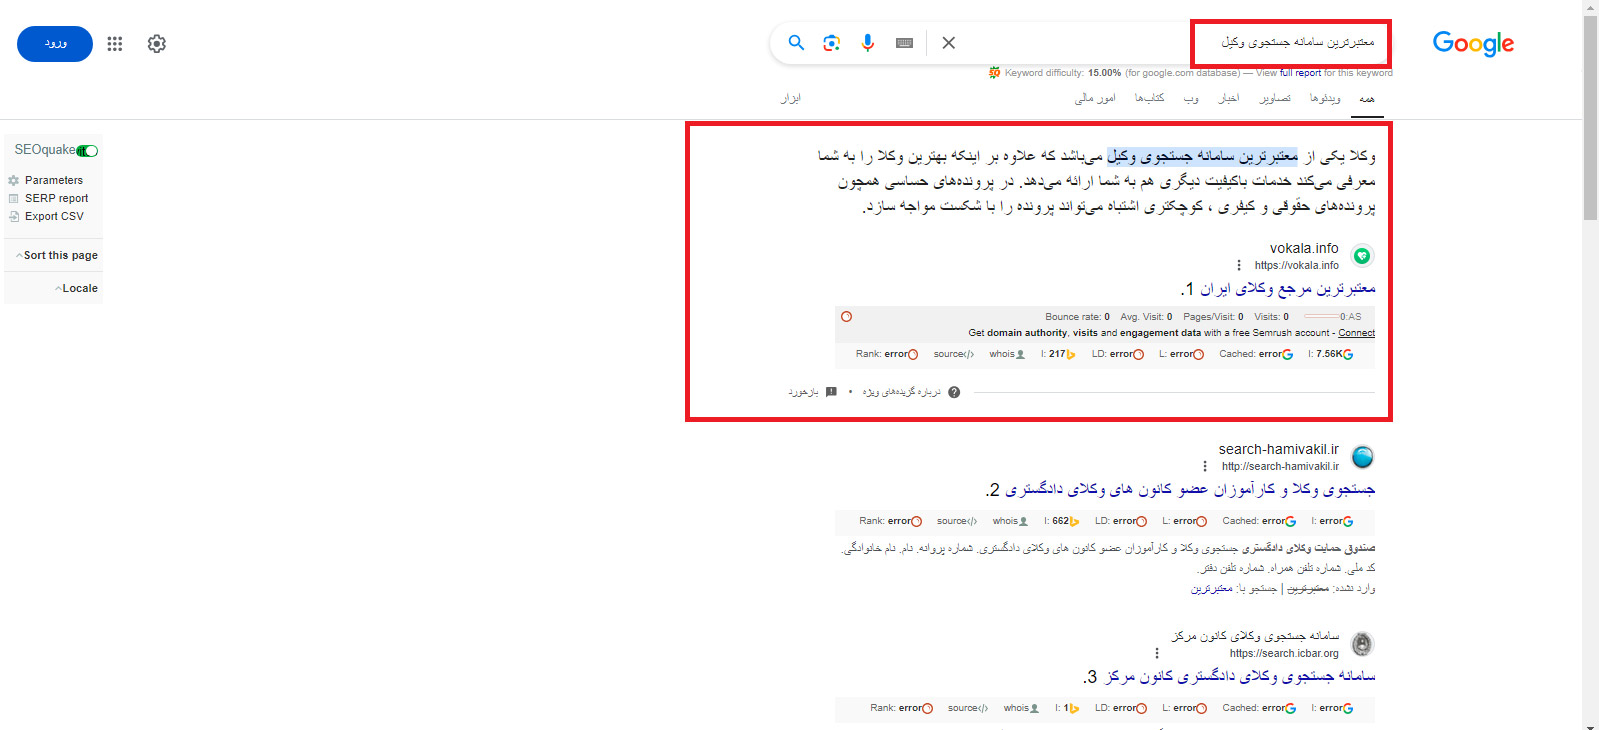Start voice search with the microphone
Image resolution: width=1599 pixels, height=730 pixels.
(x=868, y=43)
